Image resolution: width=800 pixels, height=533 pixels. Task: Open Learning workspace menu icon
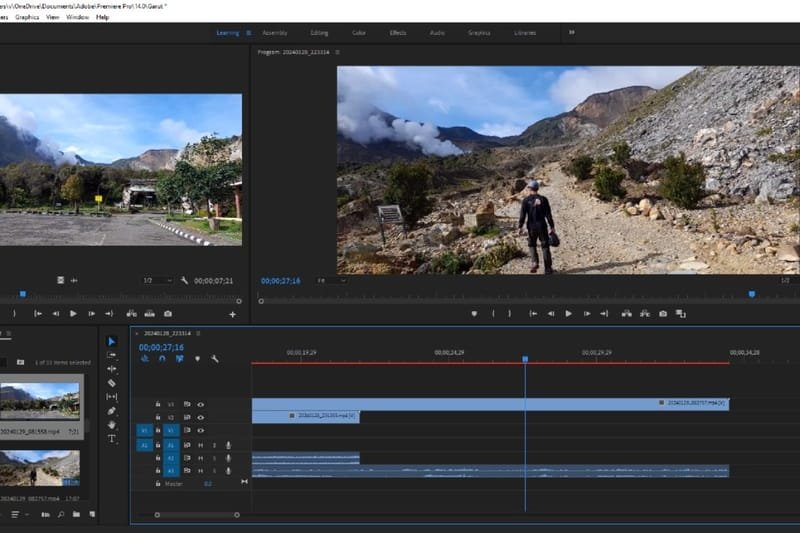point(248,33)
